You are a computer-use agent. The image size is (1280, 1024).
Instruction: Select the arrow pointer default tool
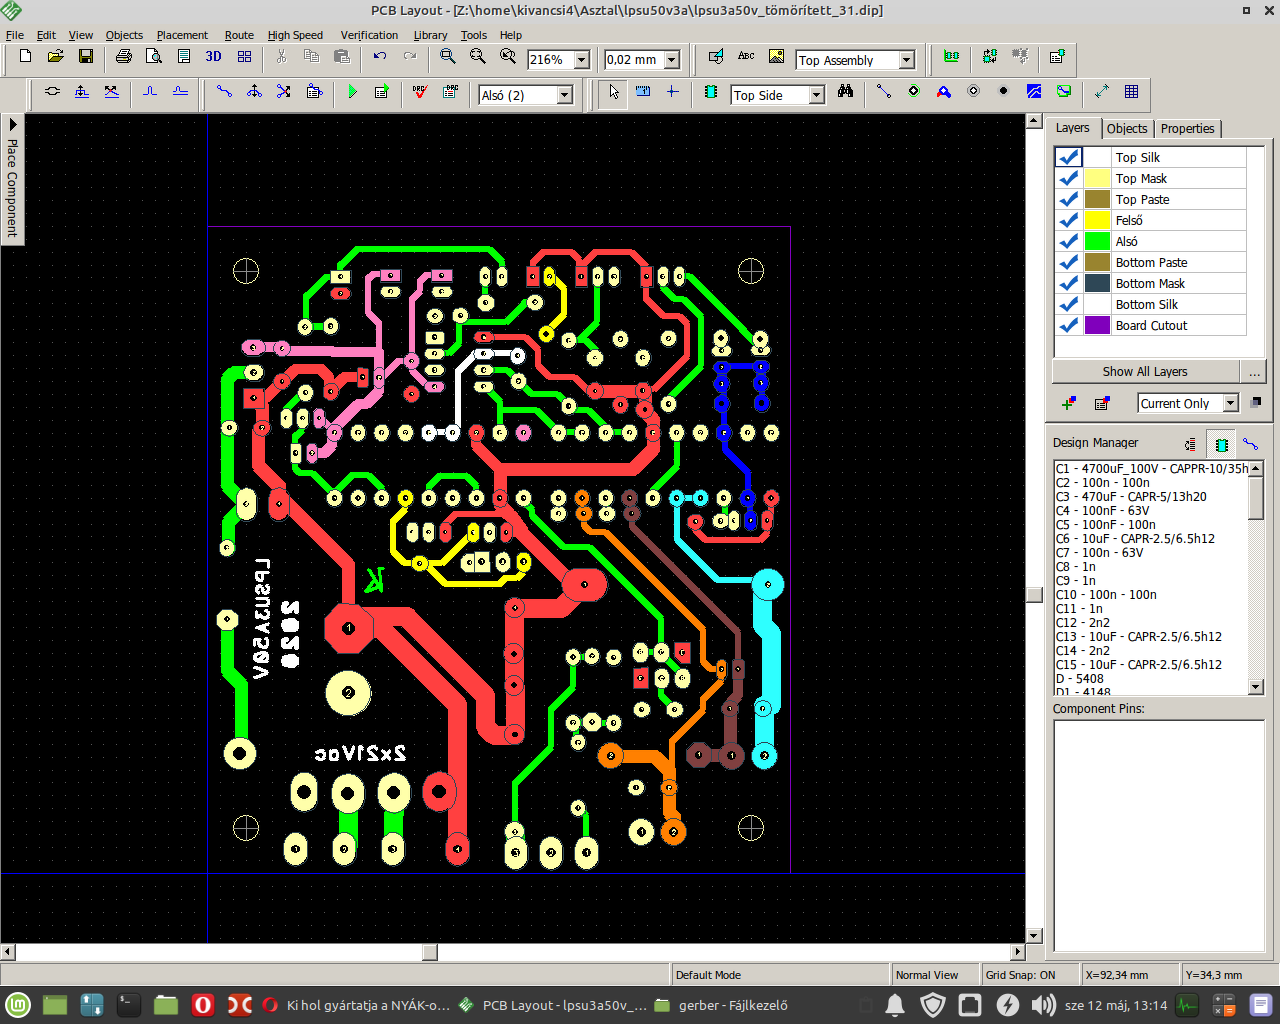point(613,92)
